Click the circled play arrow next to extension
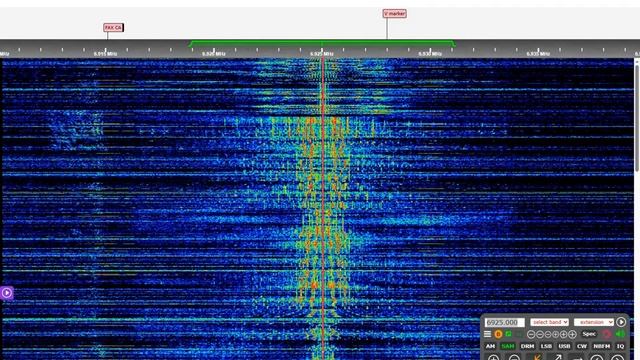The image size is (640, 360). (621, 322)
